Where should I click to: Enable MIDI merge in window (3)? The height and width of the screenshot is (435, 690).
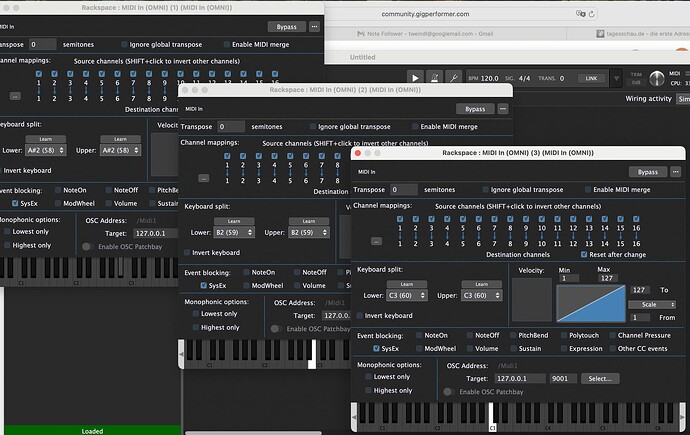point(587,190)
